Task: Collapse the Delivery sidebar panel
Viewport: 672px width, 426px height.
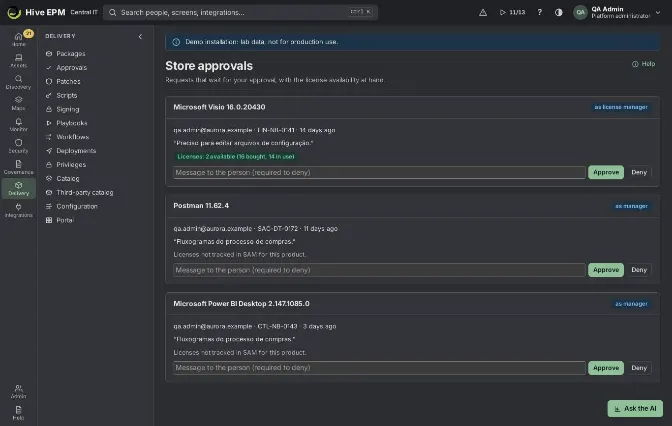Action: click(x=140, y=36)
